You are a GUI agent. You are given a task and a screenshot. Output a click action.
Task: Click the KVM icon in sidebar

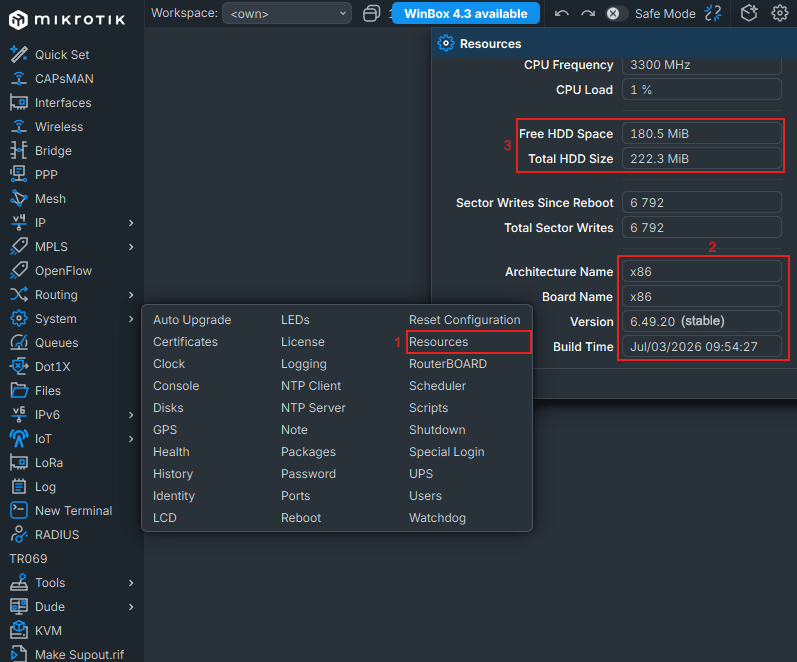[x=19, y=630]
